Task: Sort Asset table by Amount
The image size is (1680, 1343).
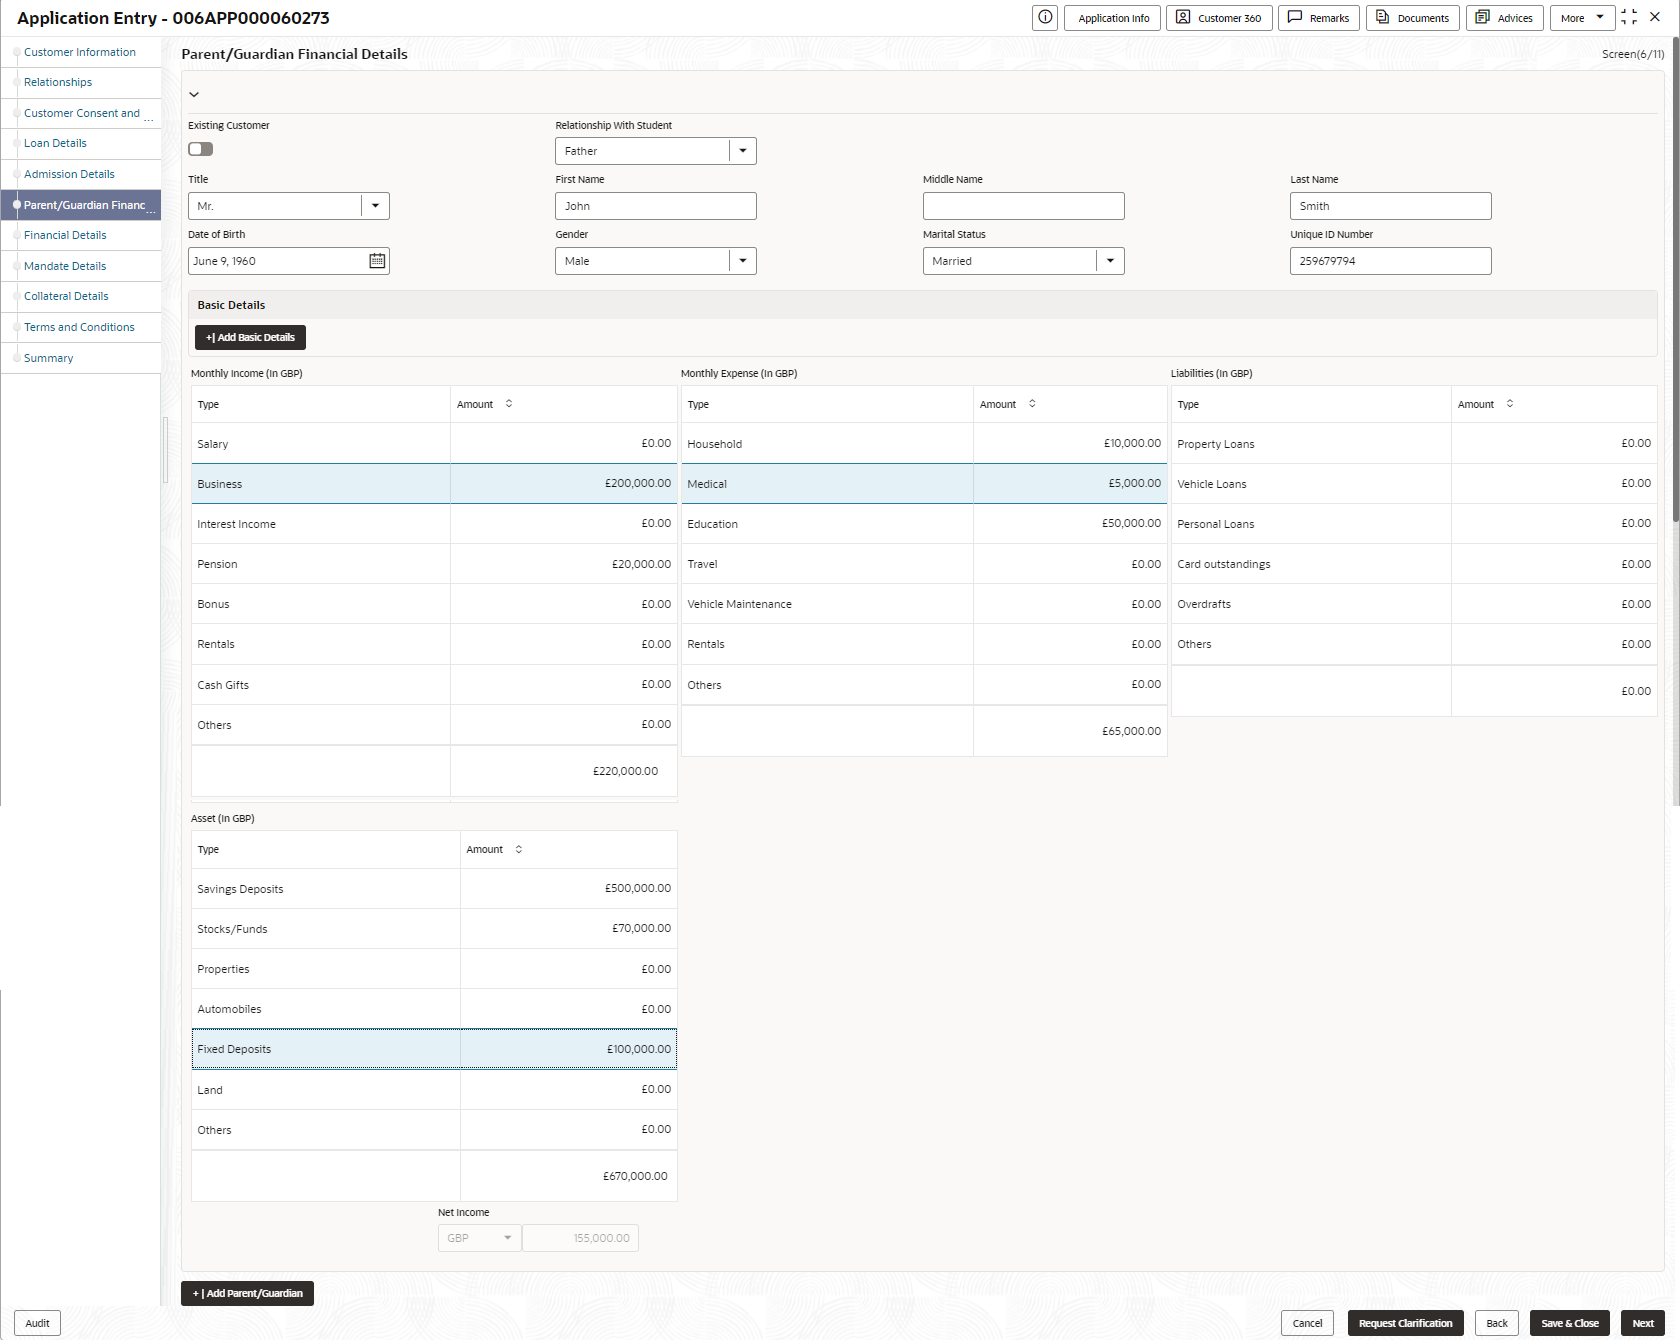Action: (x=519, y=849)
